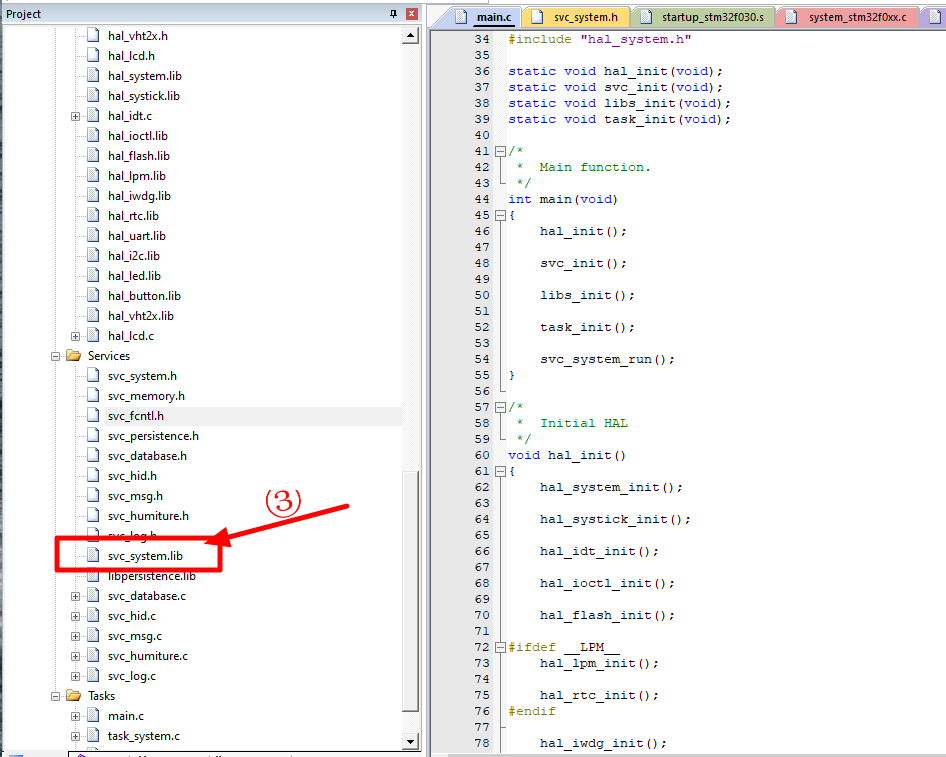Expand the hal_idt.c tree node
This screenshot has width=946, height=757.
click(75, 116)
